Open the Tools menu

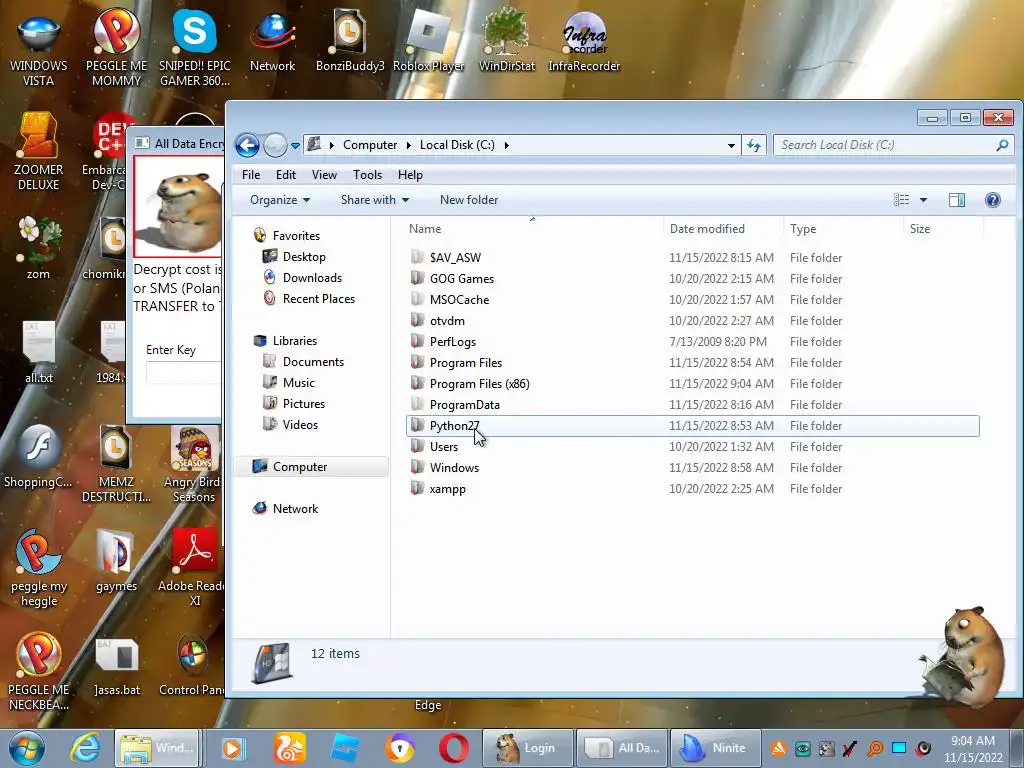[367, 175]
